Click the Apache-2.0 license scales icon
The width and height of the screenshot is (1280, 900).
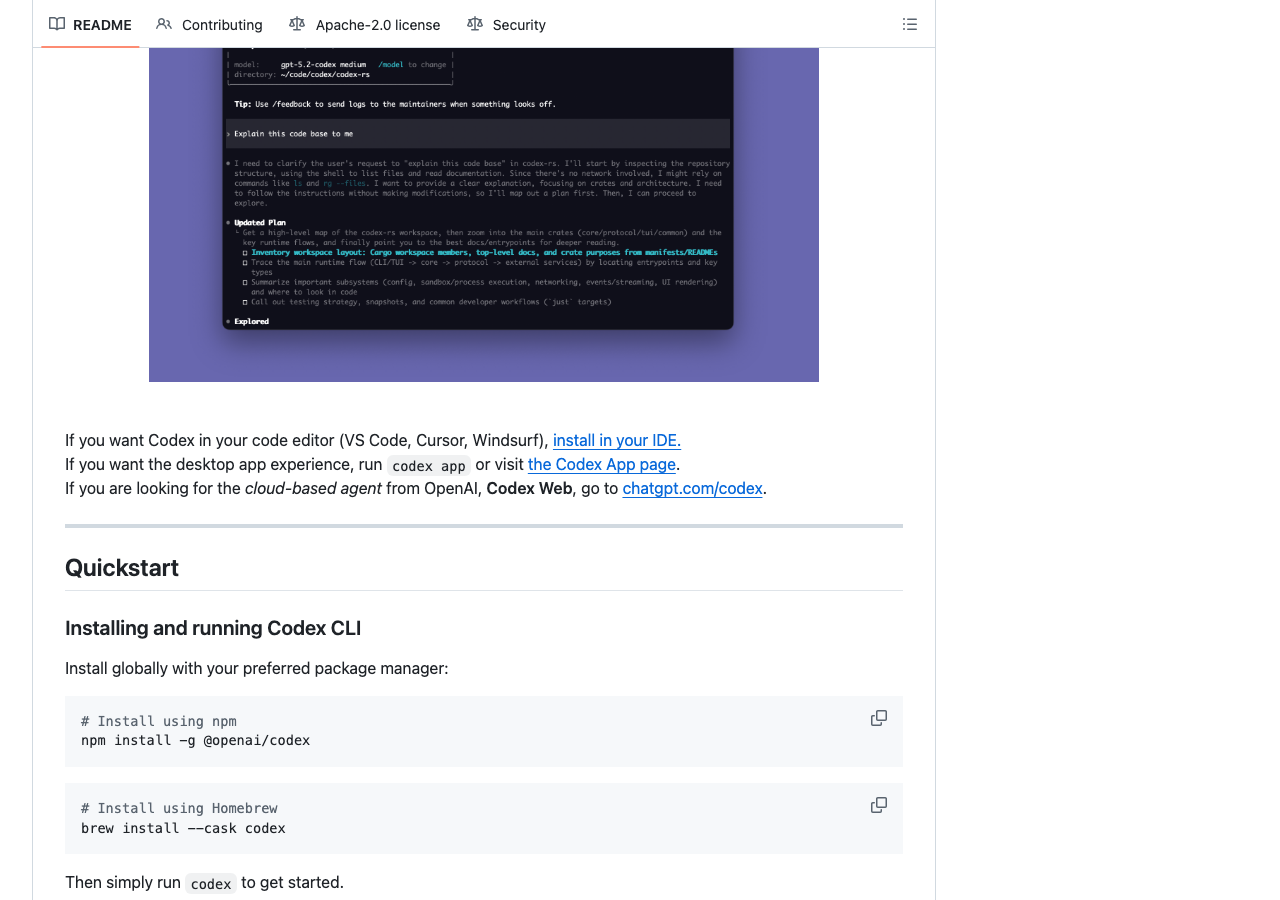pos(297,24)
